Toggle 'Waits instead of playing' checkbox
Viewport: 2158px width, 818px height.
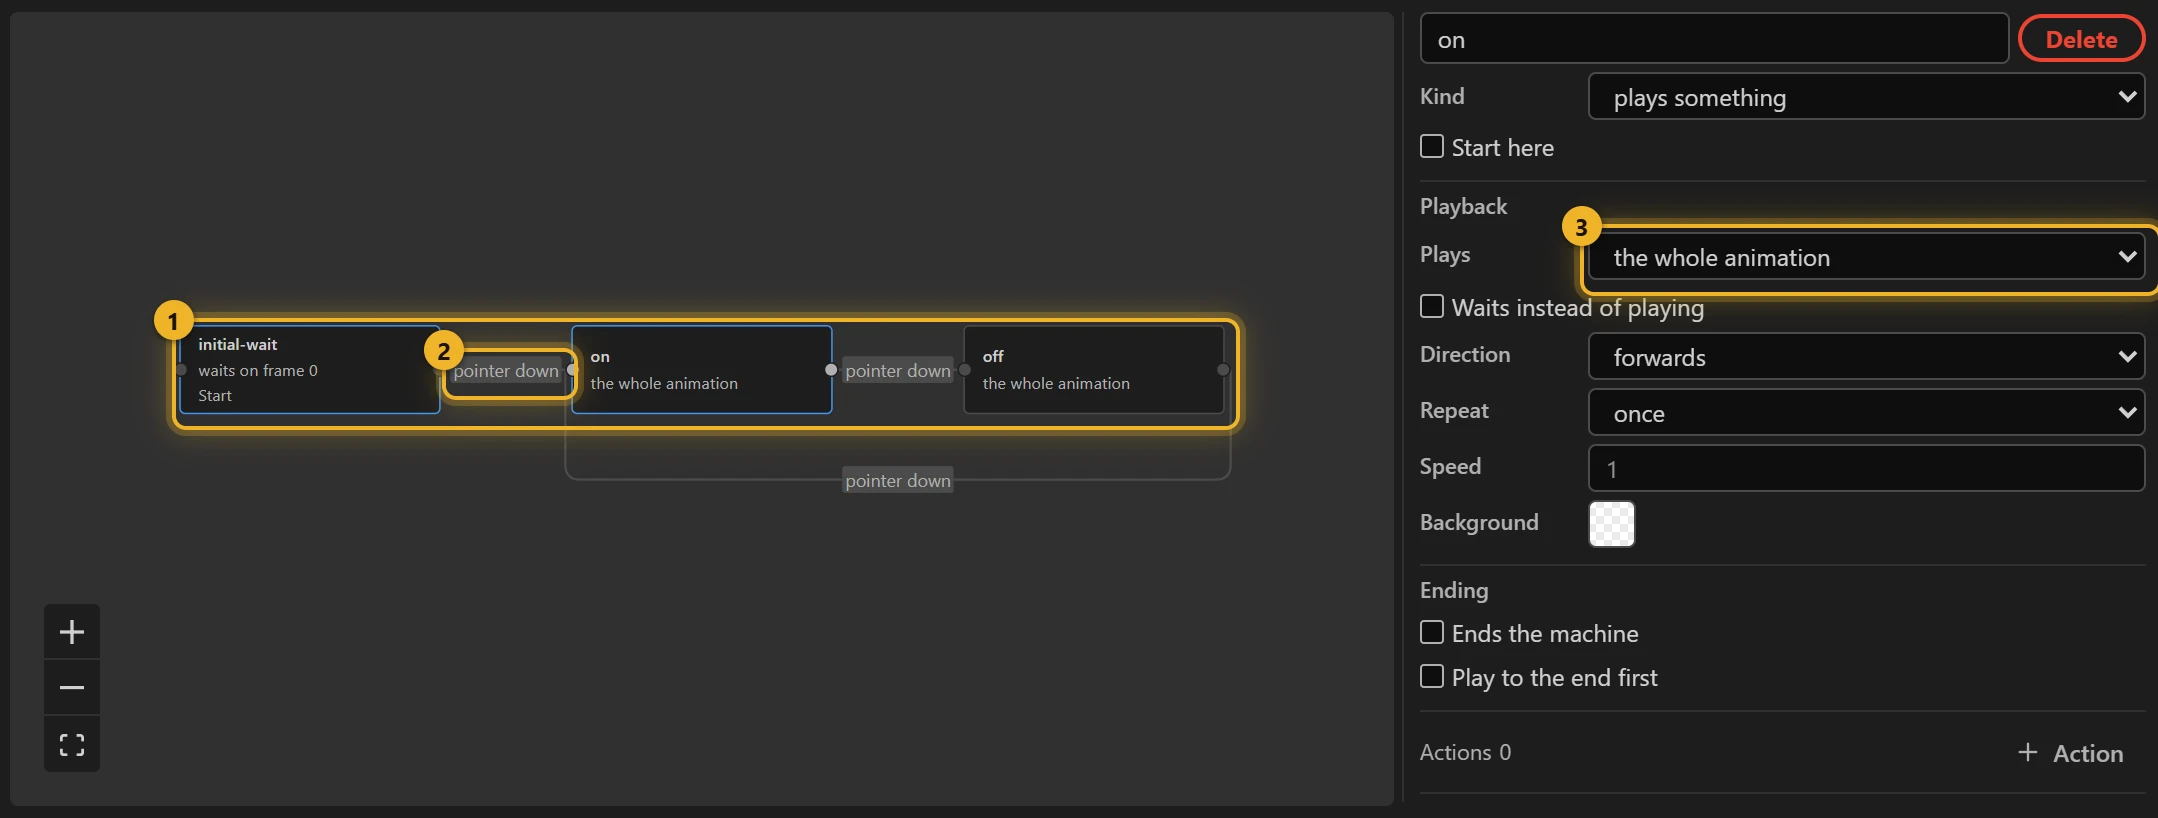tap(1432, 306)
